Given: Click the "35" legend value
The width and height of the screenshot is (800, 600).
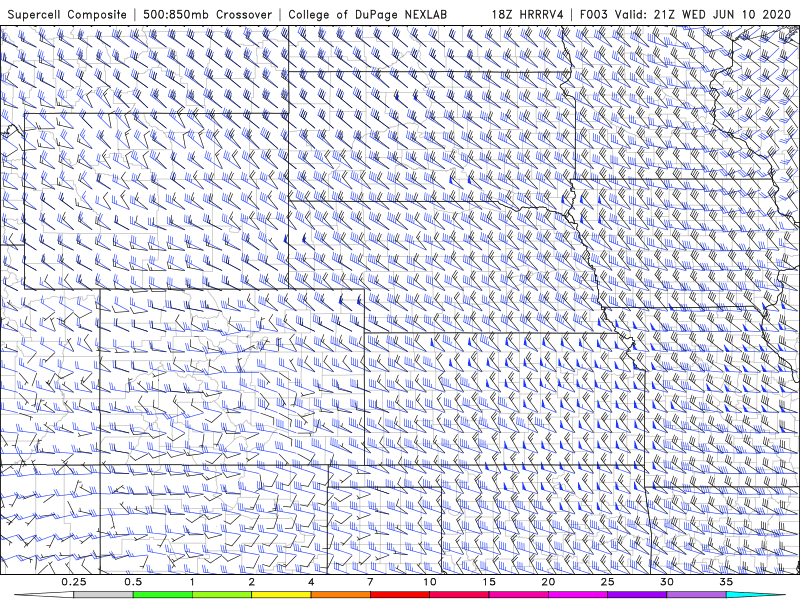Looking at the screenshot, I should click(726, 582).
